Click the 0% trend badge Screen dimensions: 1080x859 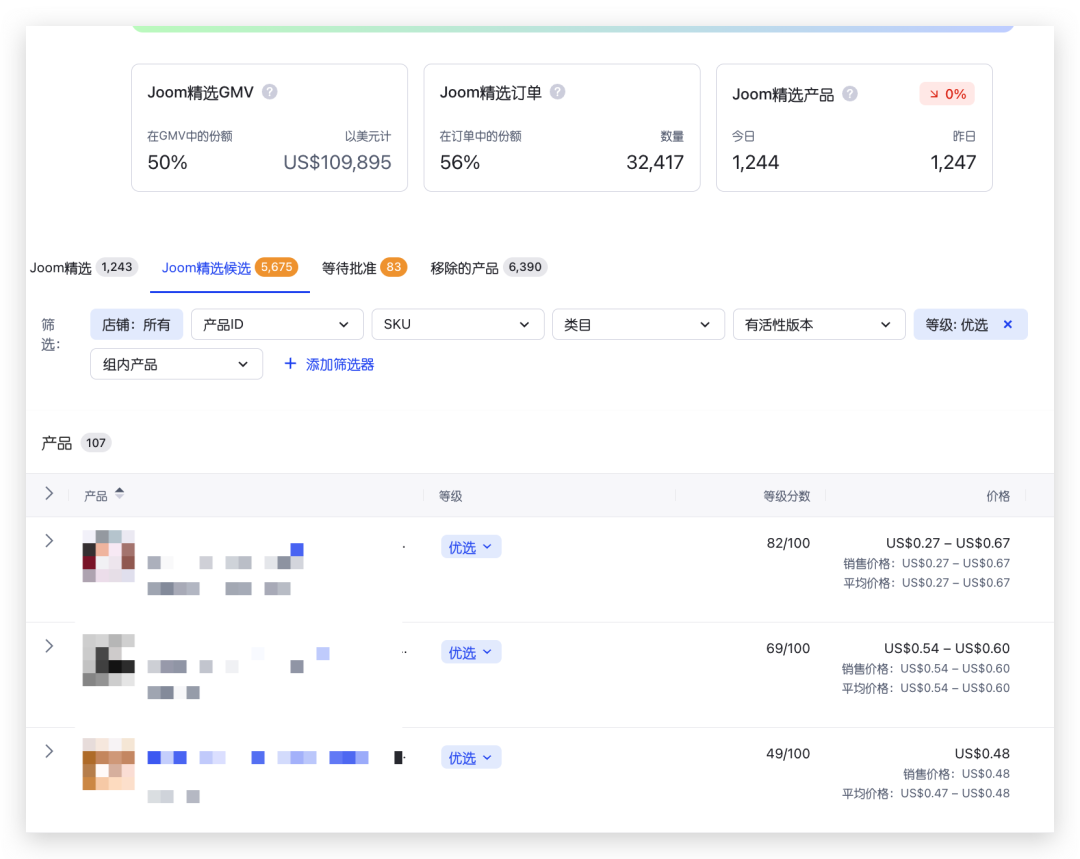(947, 94)
